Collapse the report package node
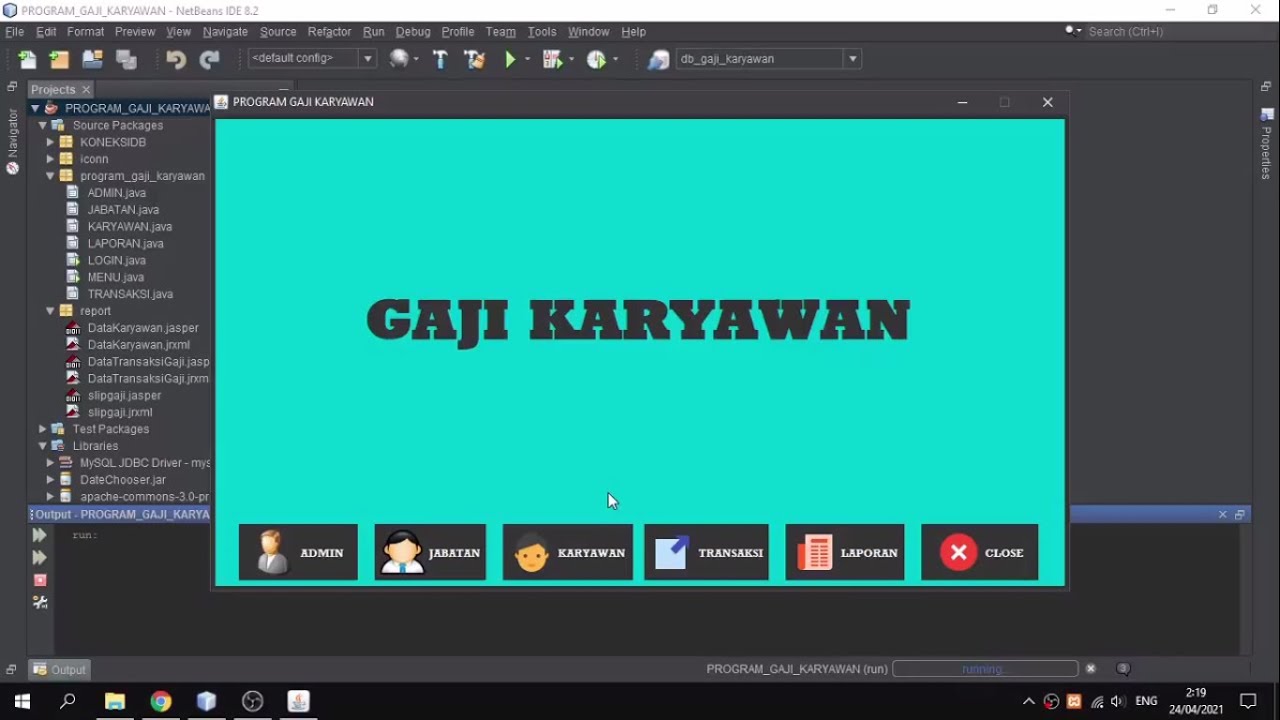1280x720 pixels. click(50, 311)
